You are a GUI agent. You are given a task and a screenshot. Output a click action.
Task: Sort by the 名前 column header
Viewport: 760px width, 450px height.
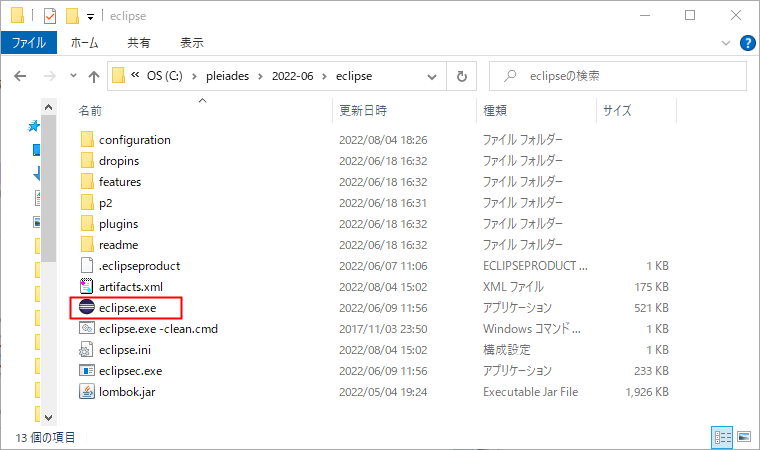(90, 111)
